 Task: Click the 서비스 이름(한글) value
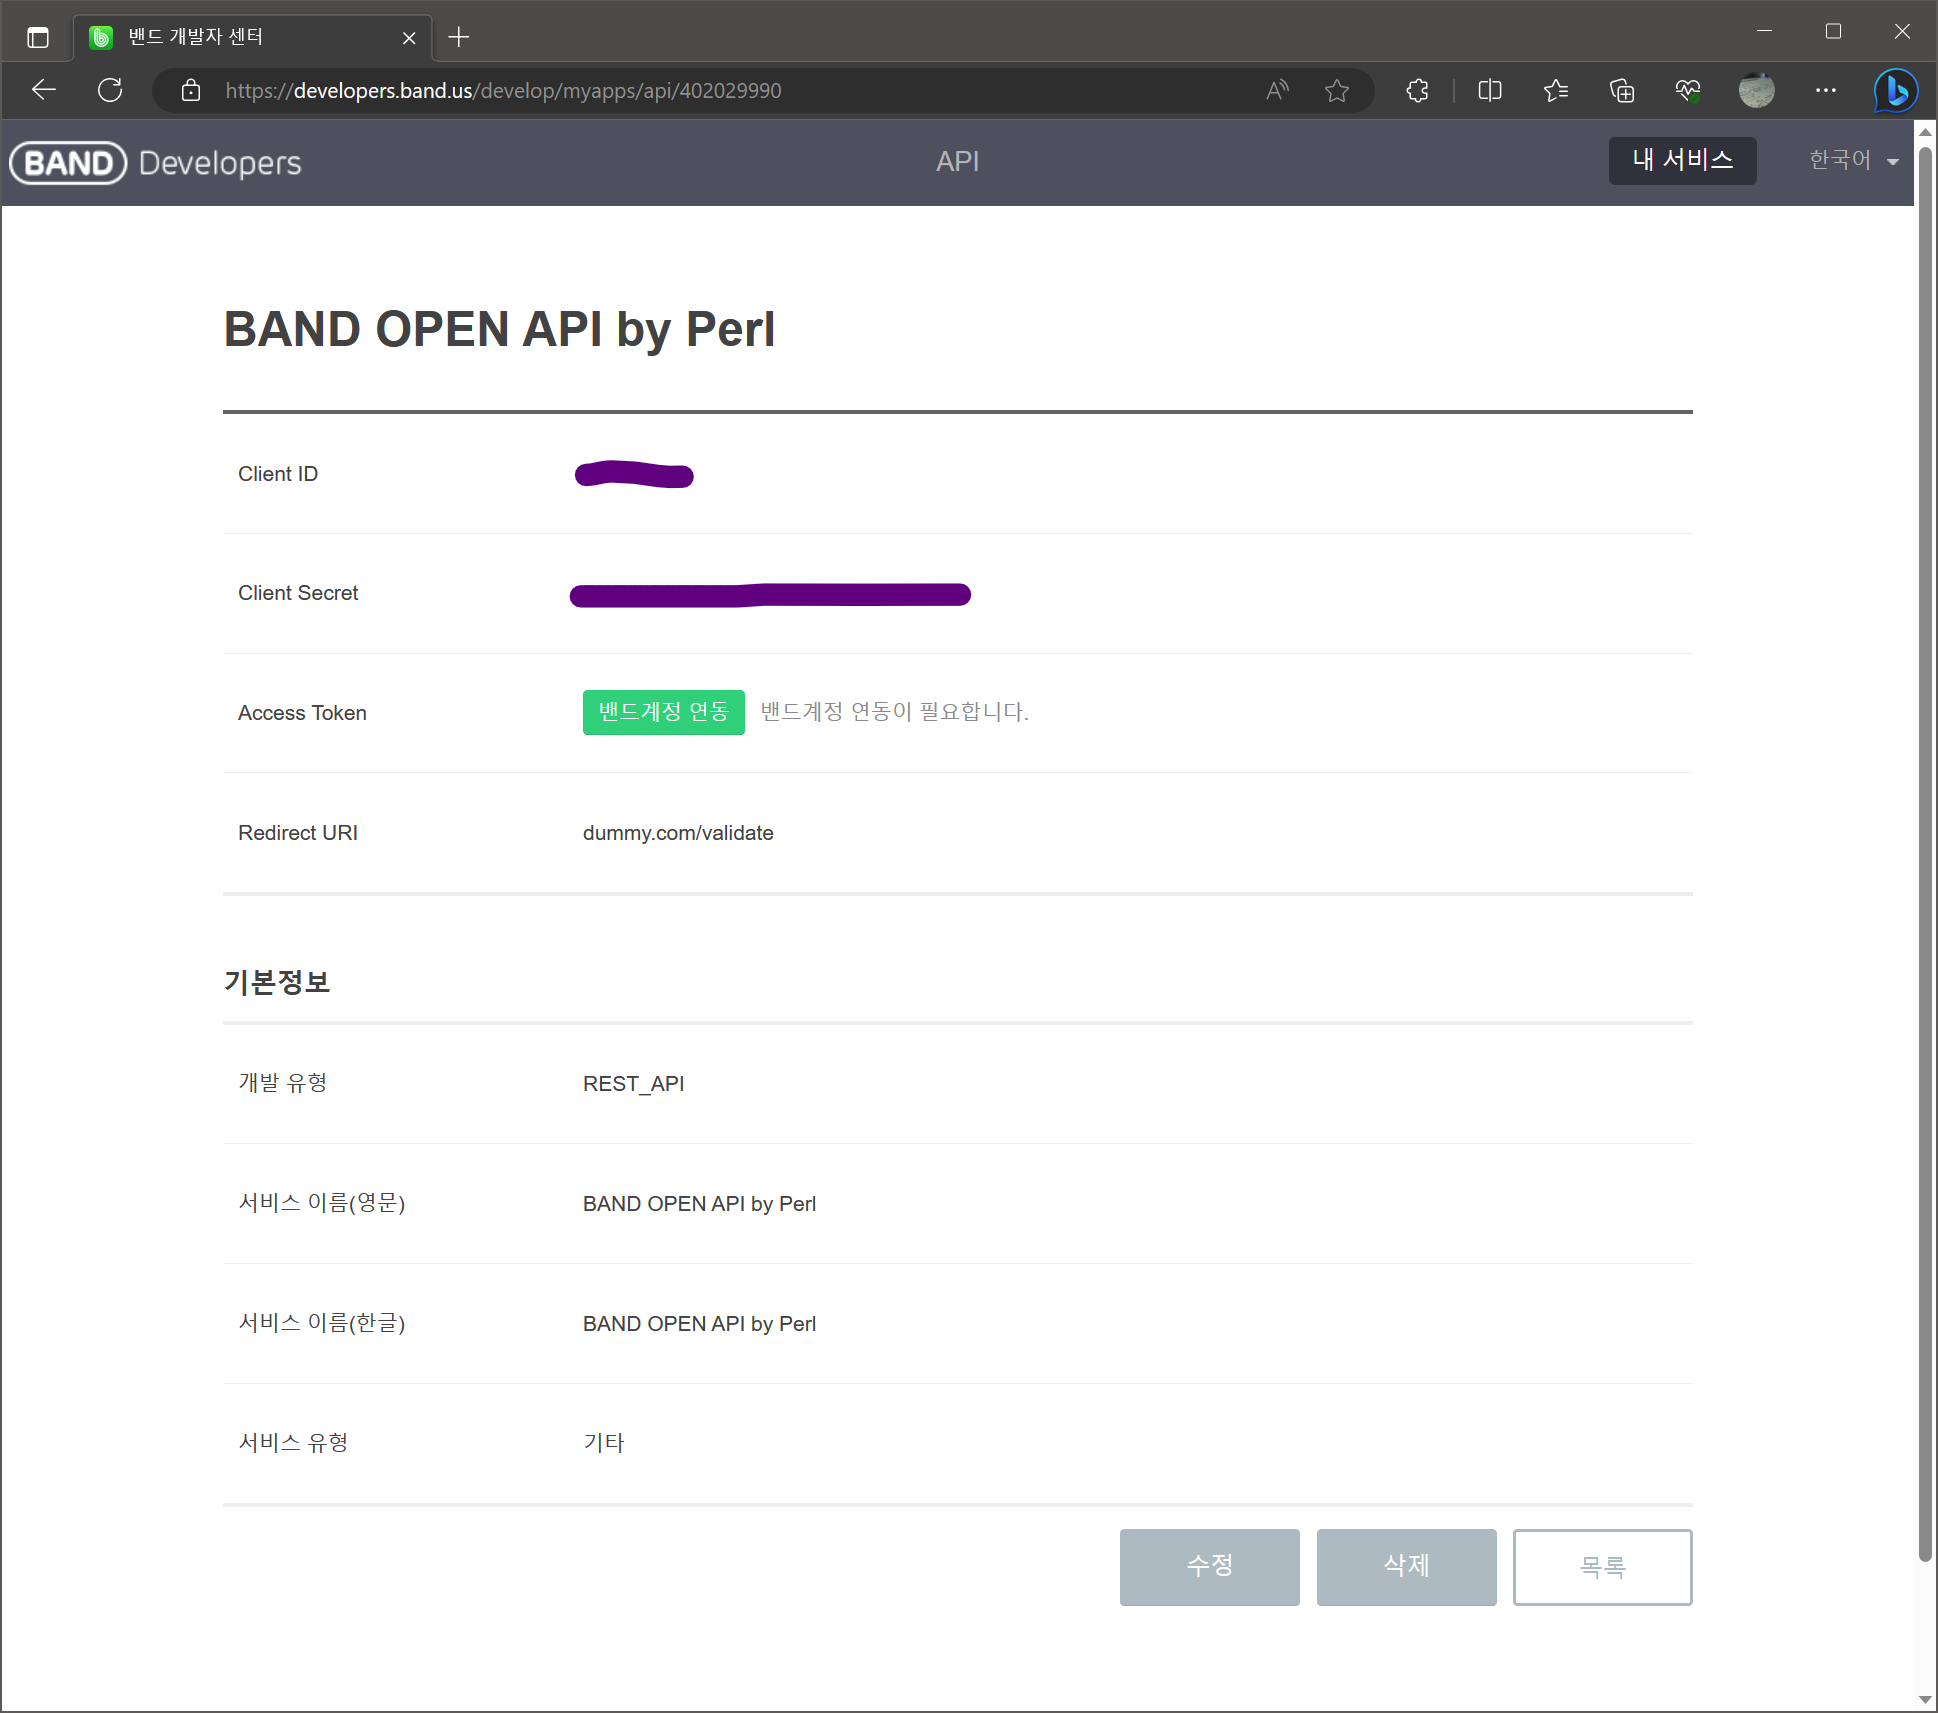[x=699, y=1324]
